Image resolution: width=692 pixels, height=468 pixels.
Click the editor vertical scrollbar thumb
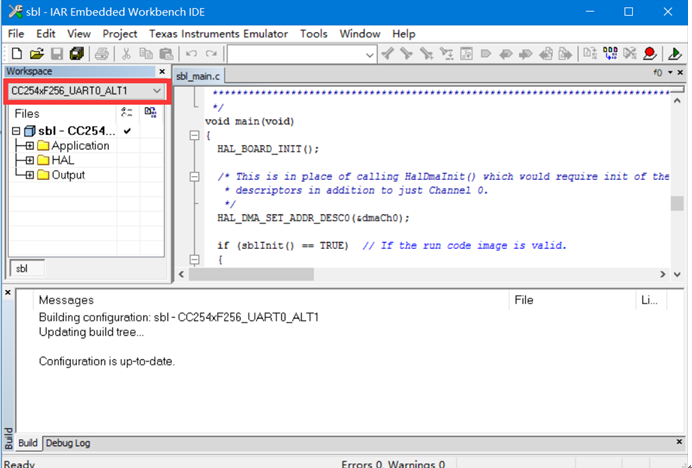pos(677,204)
